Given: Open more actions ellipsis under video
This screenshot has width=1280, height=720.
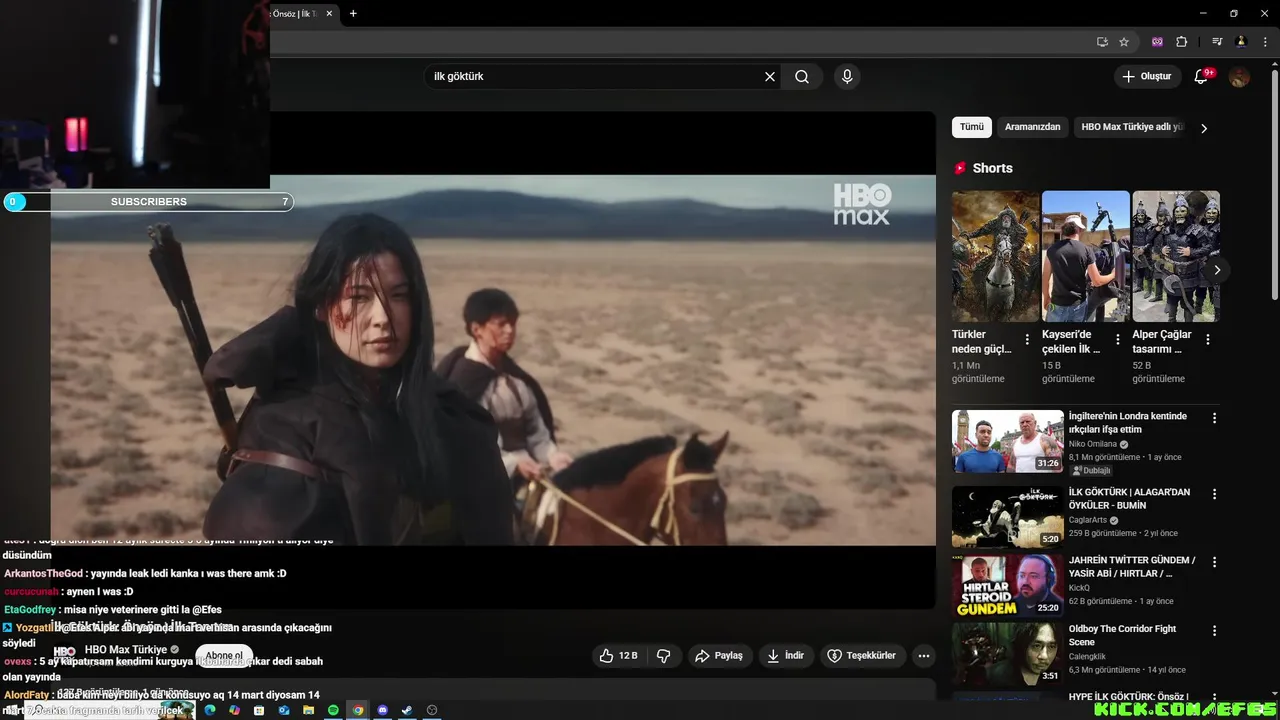Looking at the screenshot, I should click(x=924, y=656).
